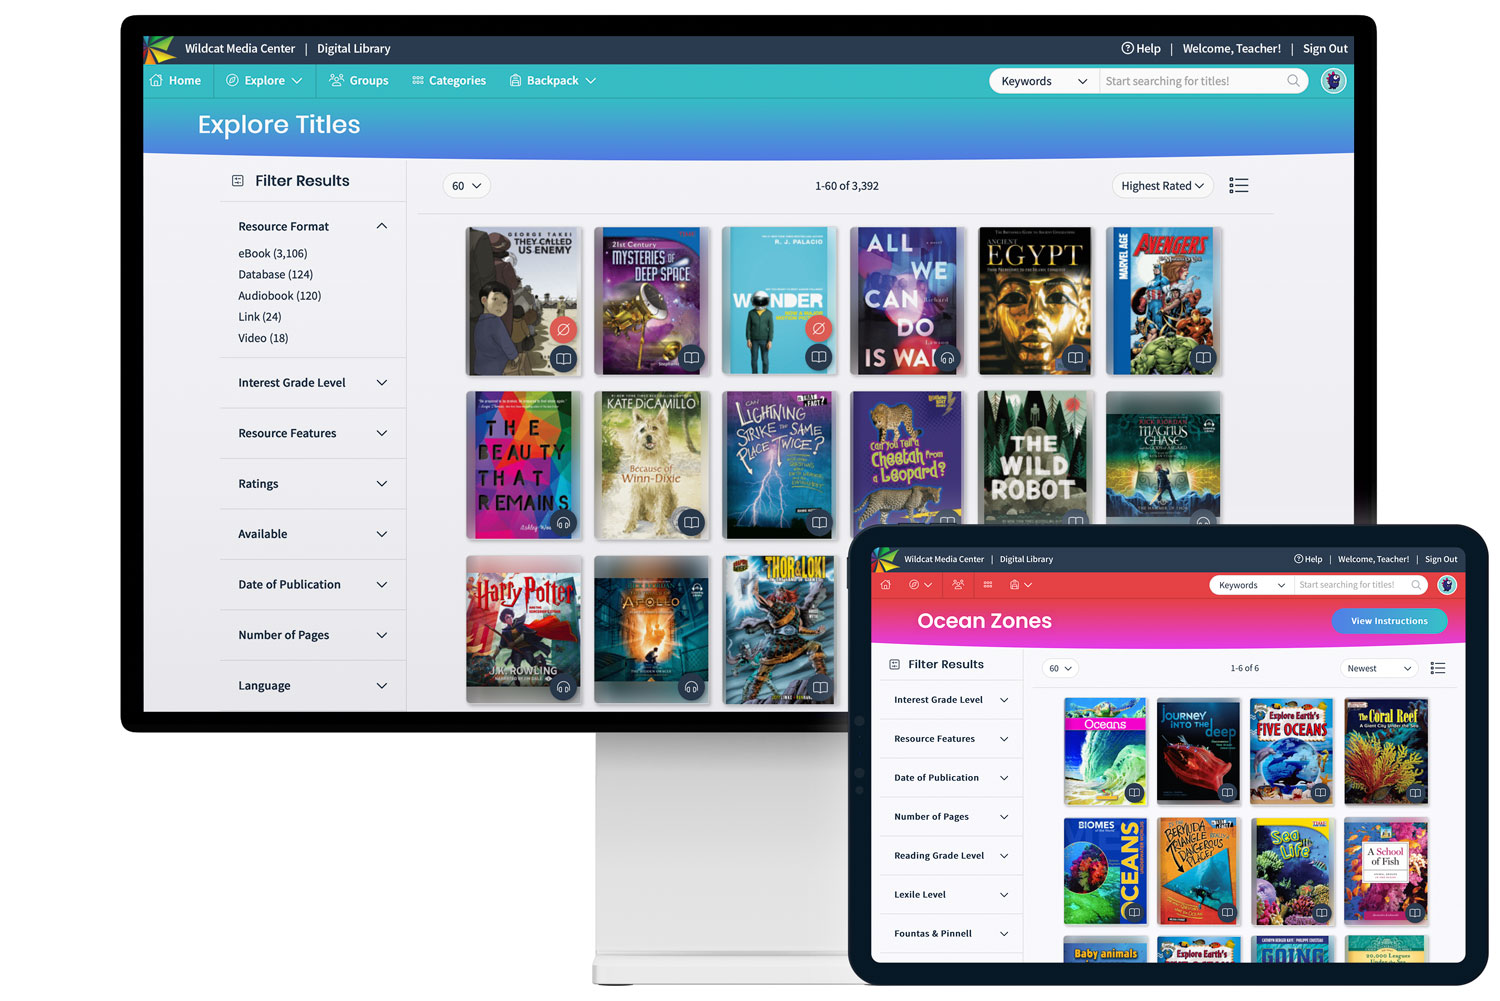Filter by Link (24)
Viewport: 1500px width, 1001px height.
tap(259, 317)
